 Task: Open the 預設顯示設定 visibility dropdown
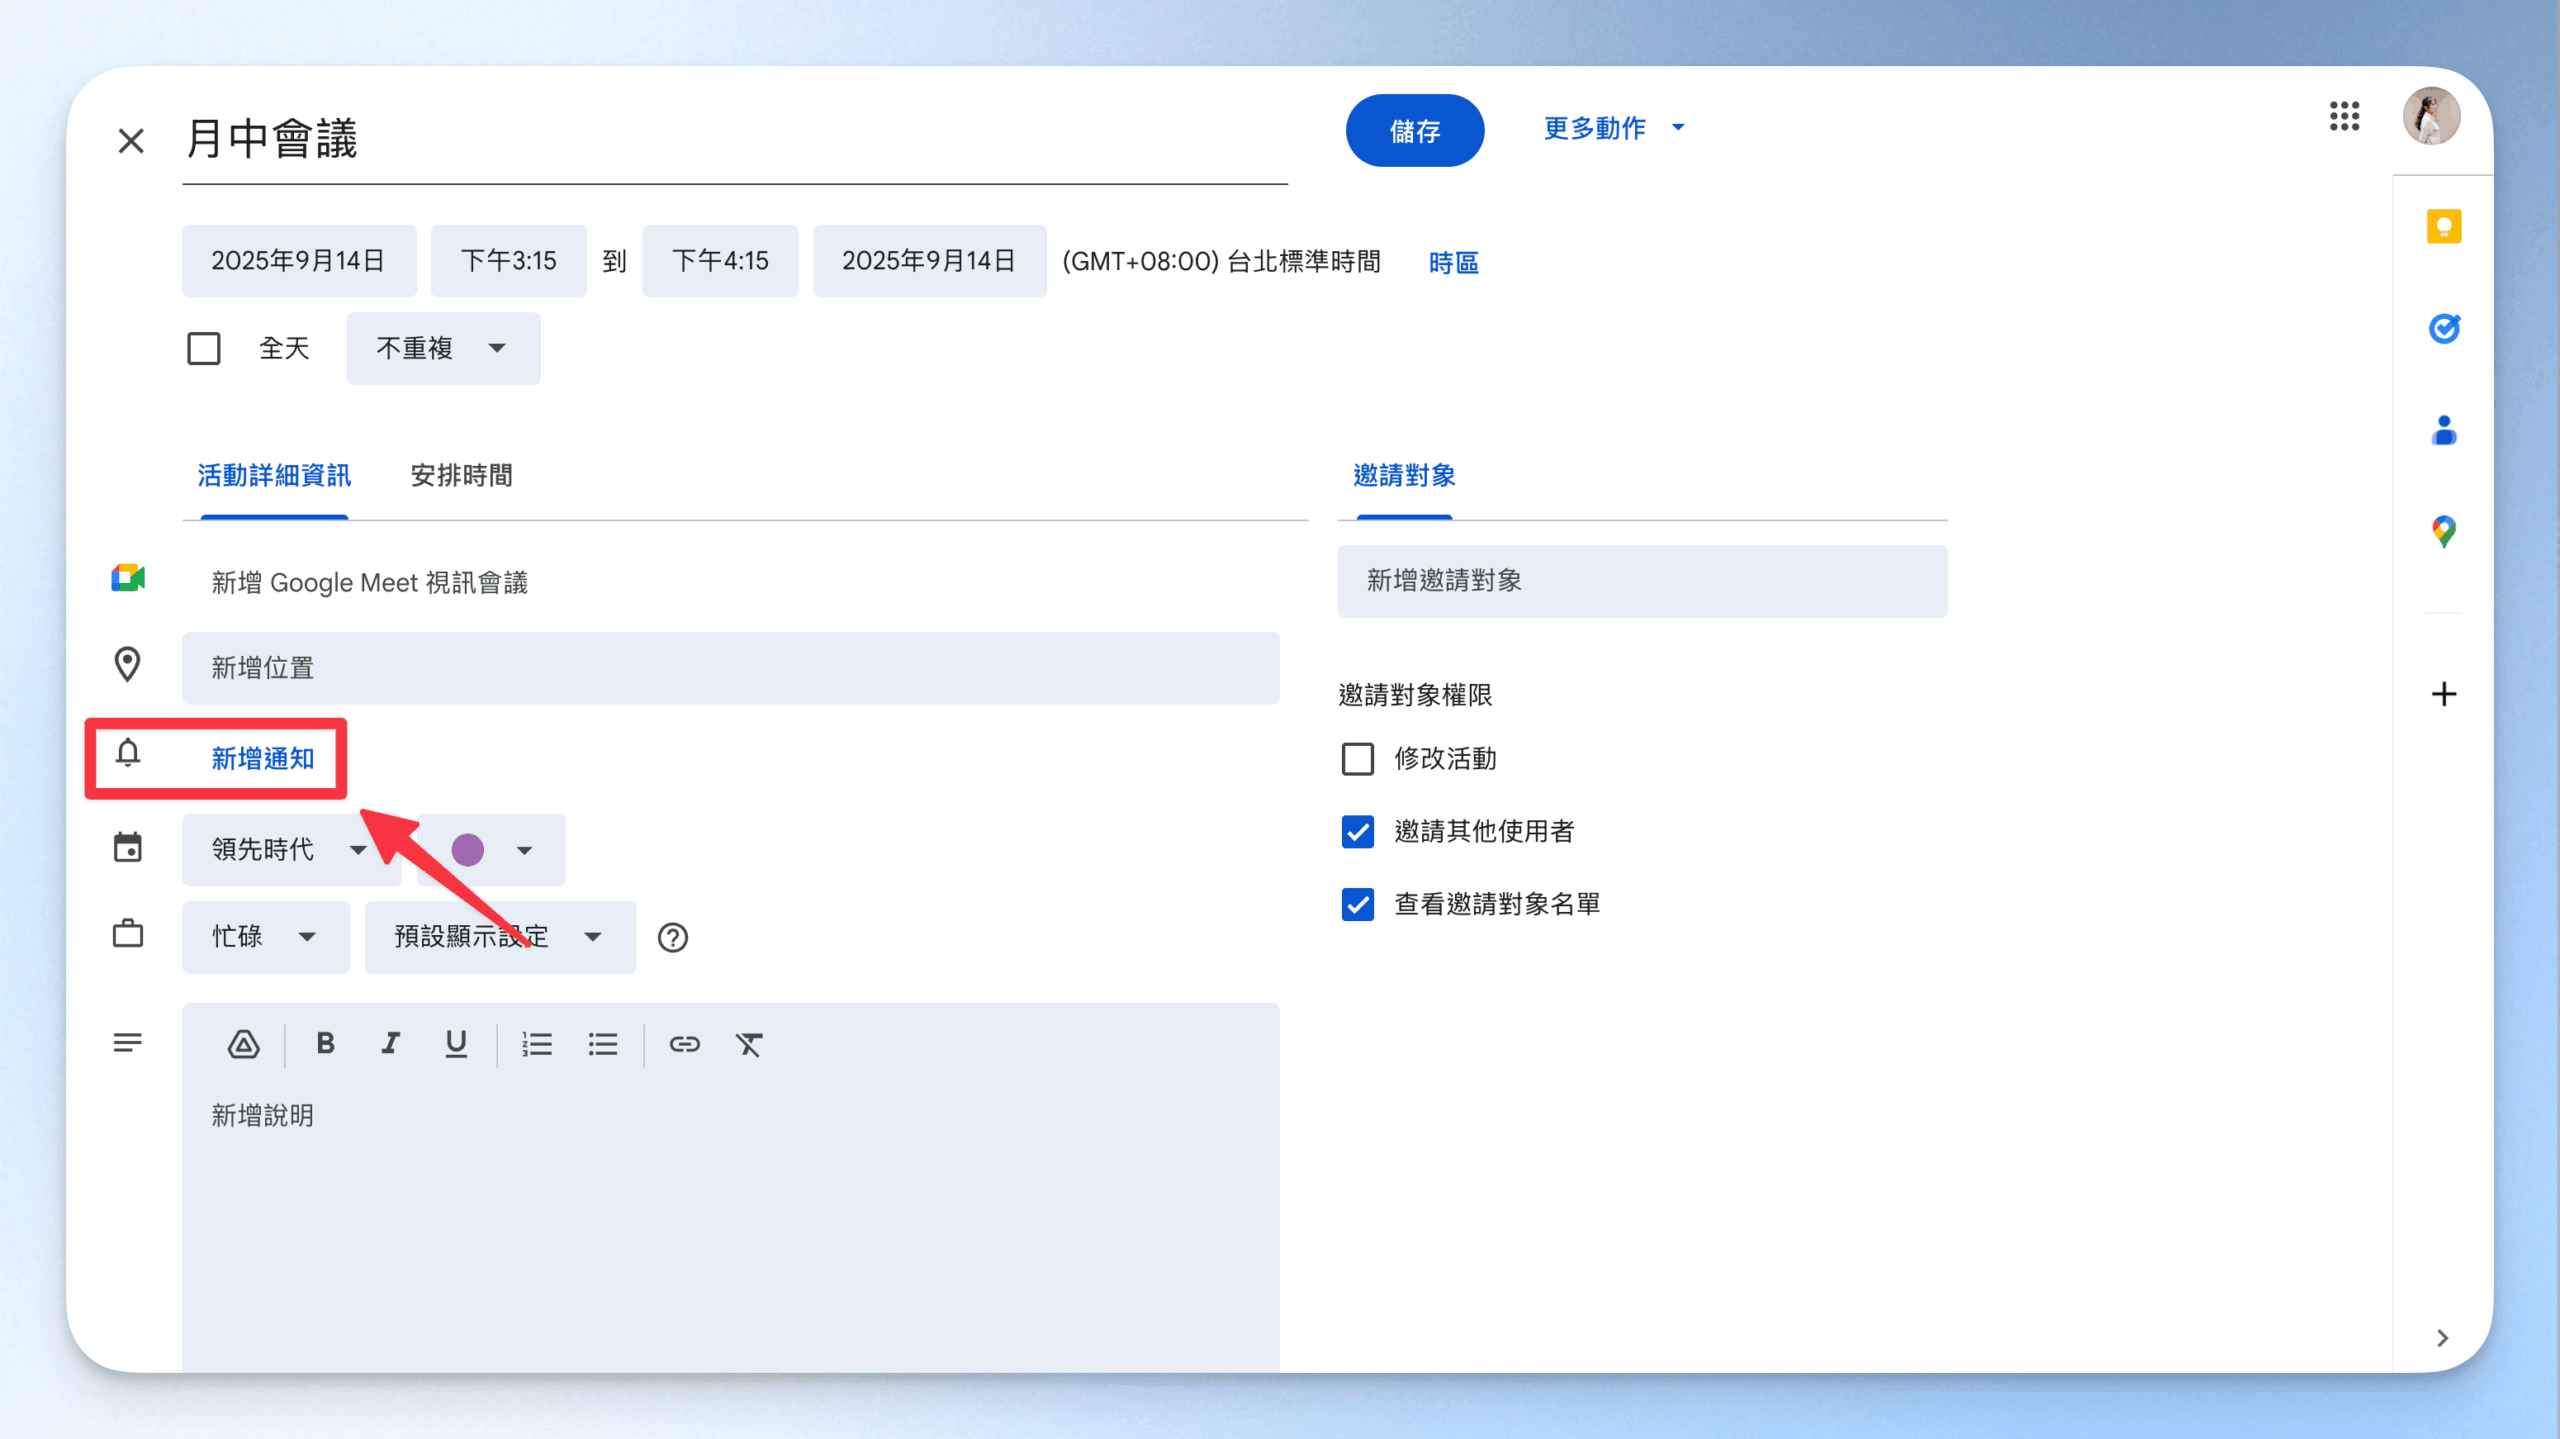[x=499, y=937]
